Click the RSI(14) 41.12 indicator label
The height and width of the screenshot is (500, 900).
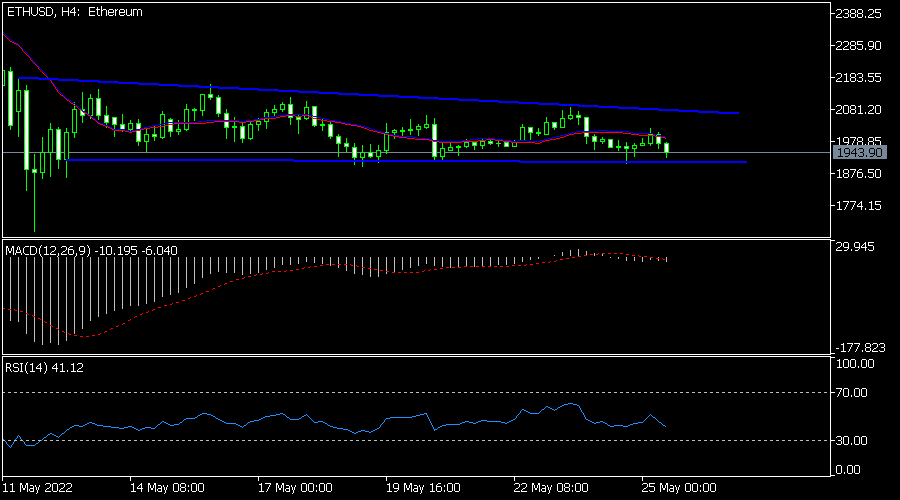(44, 367)
